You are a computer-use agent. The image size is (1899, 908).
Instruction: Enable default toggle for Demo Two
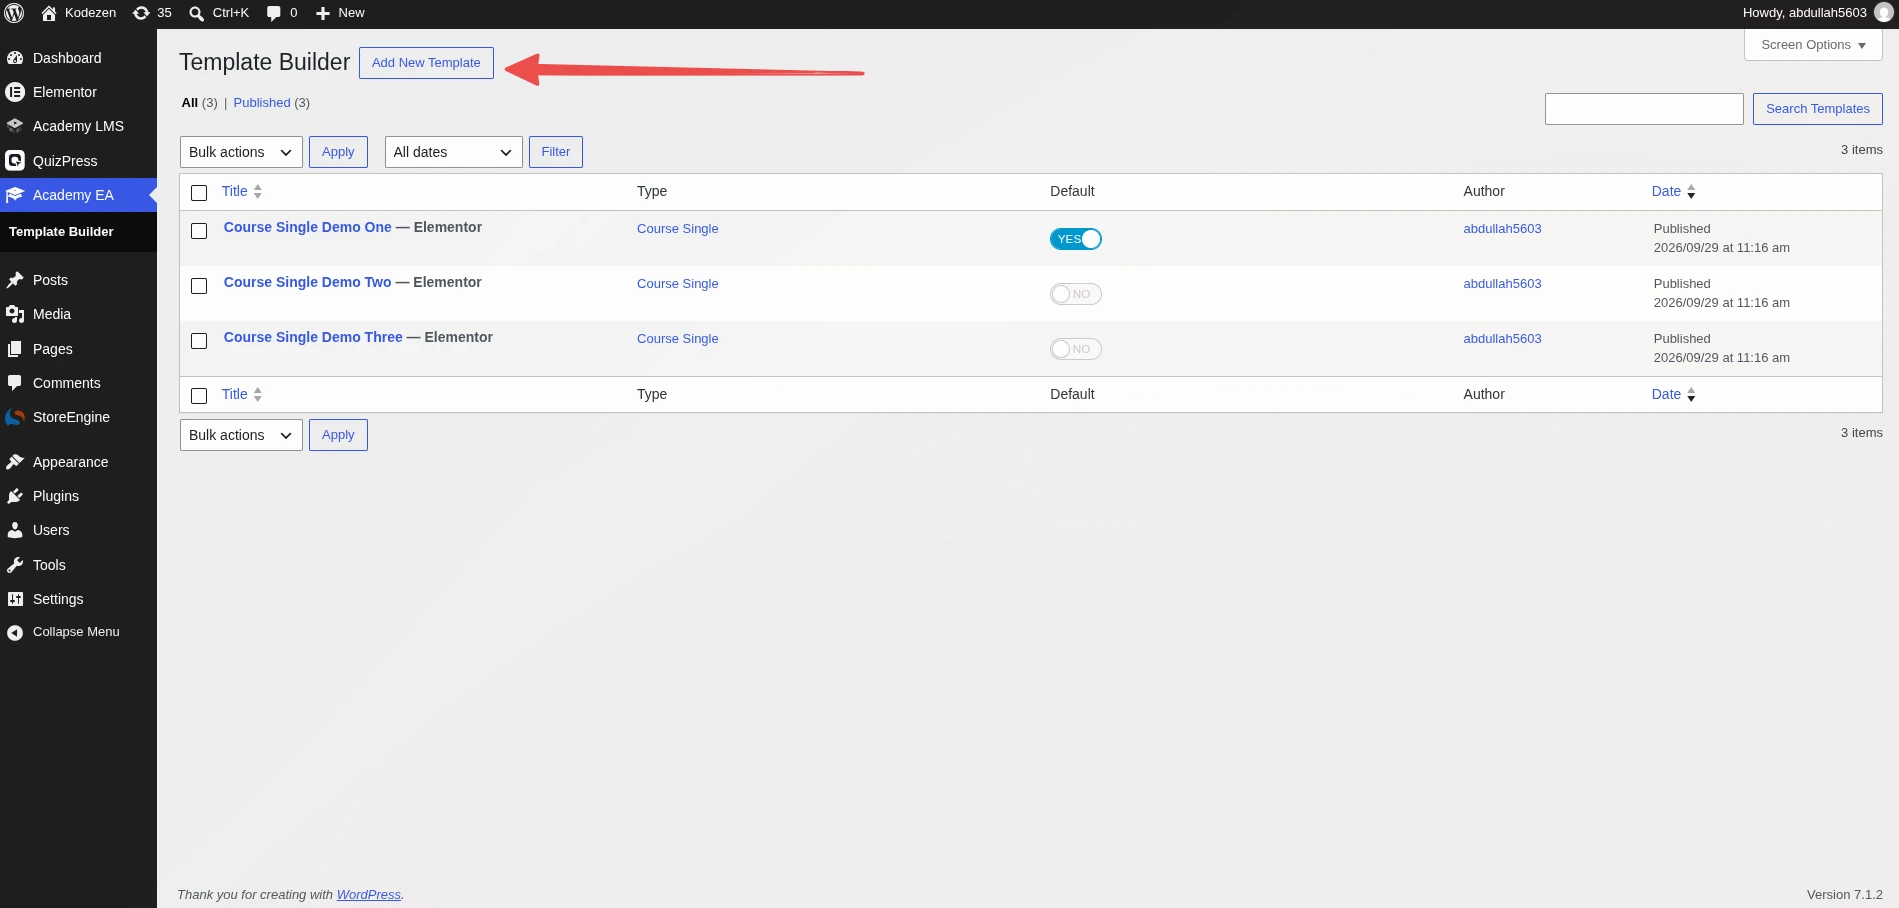(1076, 294)
